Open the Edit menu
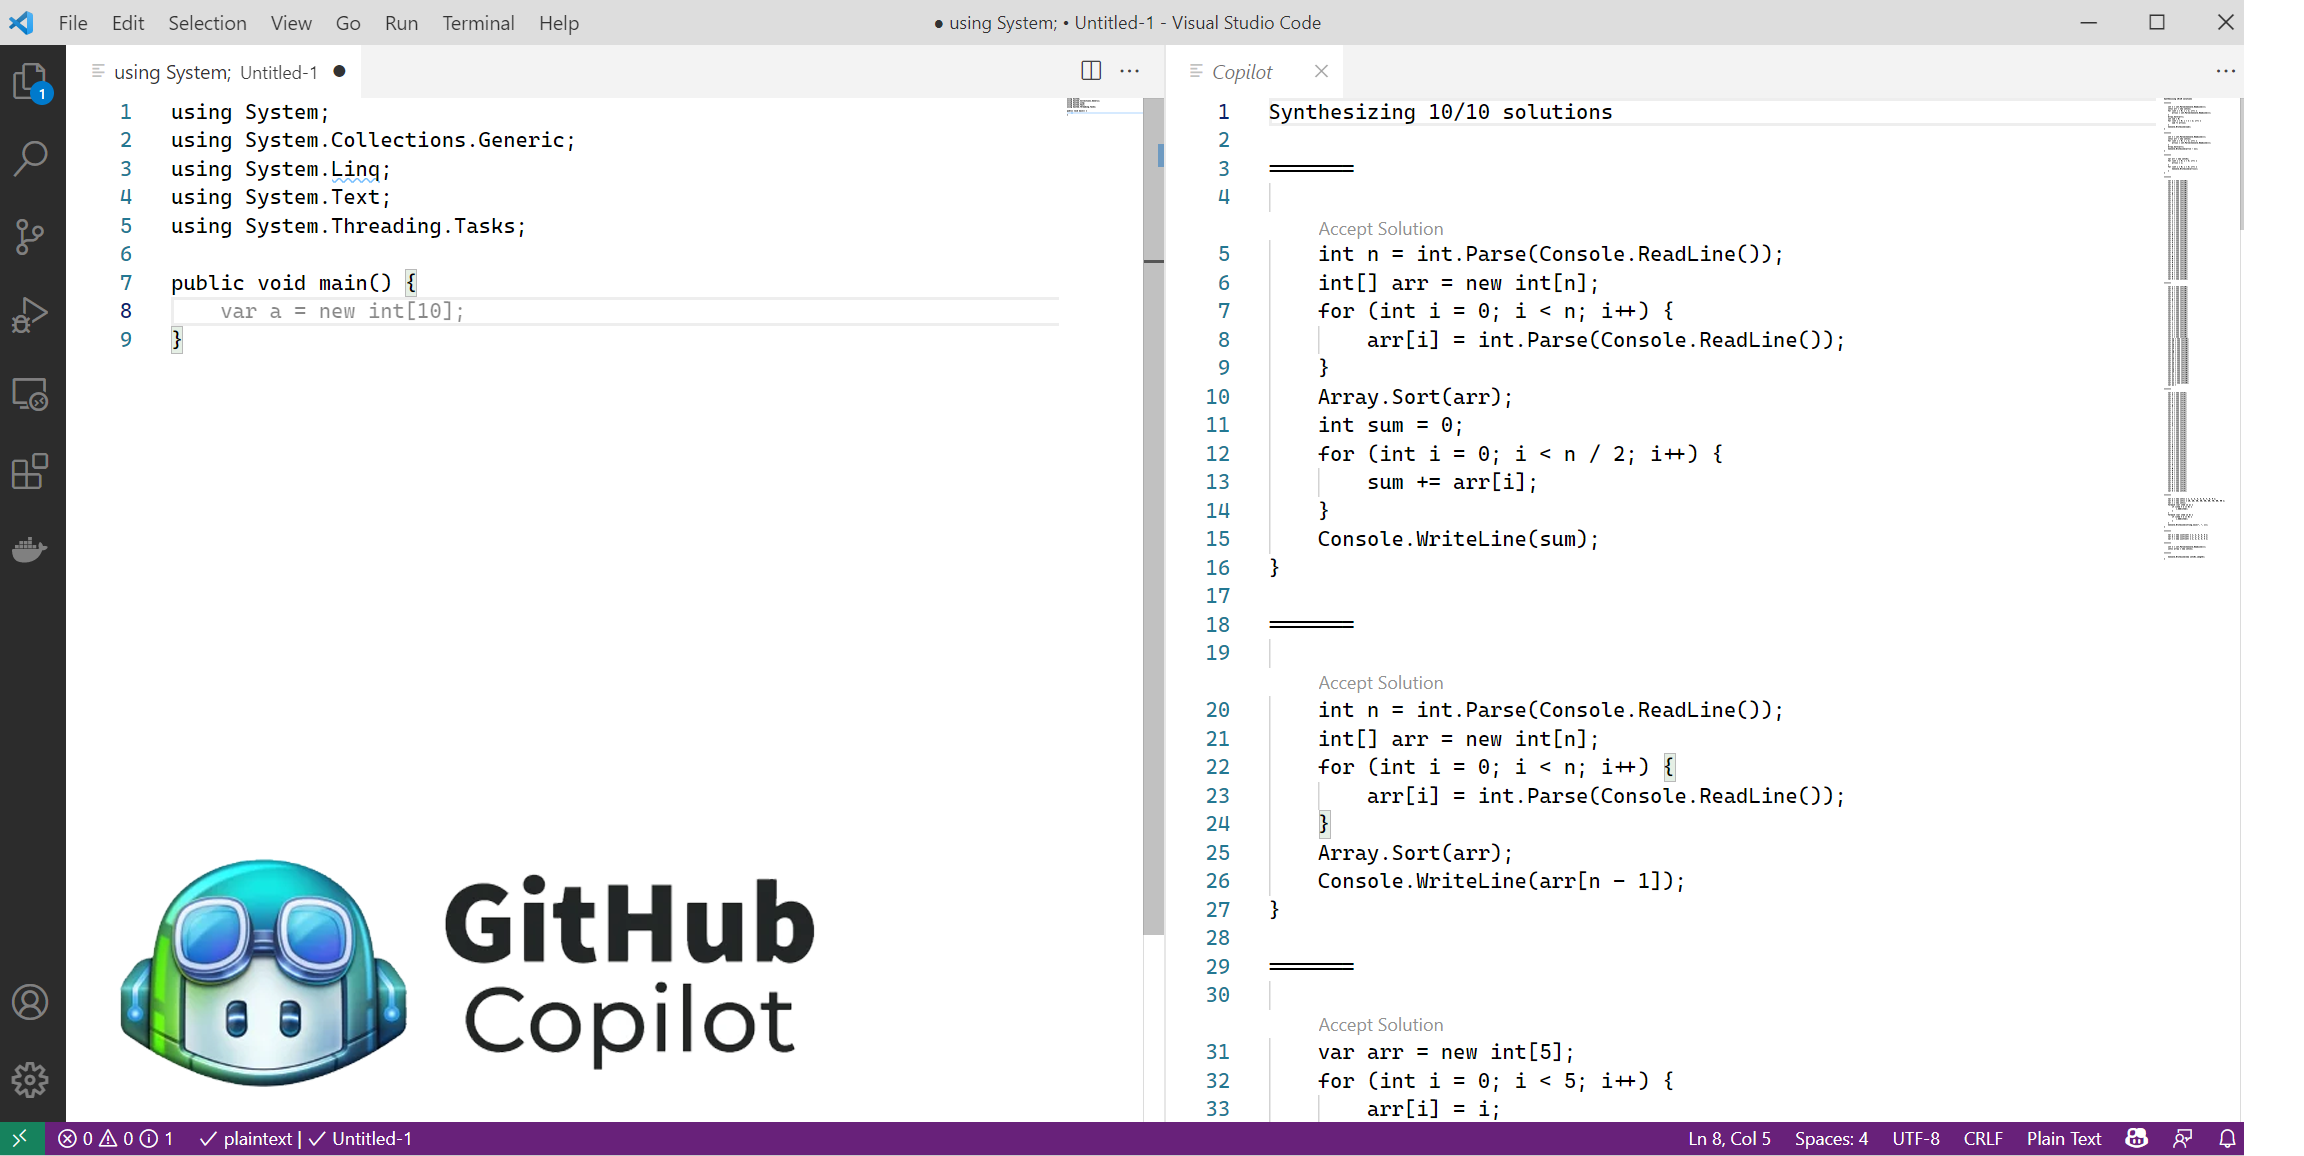This screenshot has width=2304, height=1156. click(128, 22)
